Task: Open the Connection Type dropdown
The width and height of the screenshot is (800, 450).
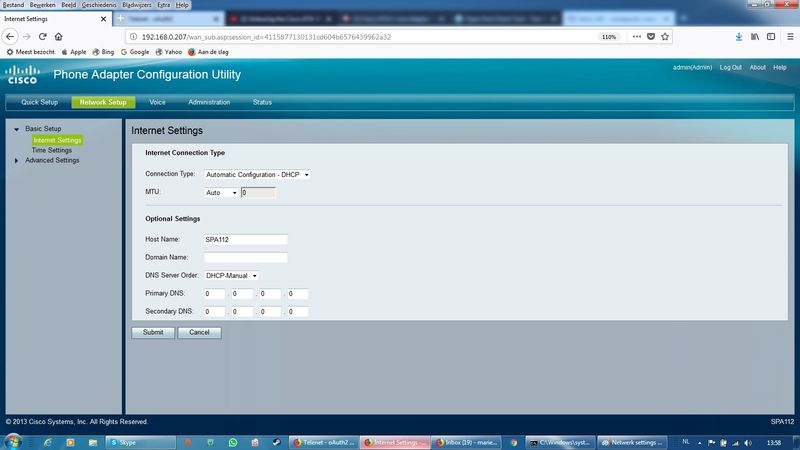Action: point(258,174)
